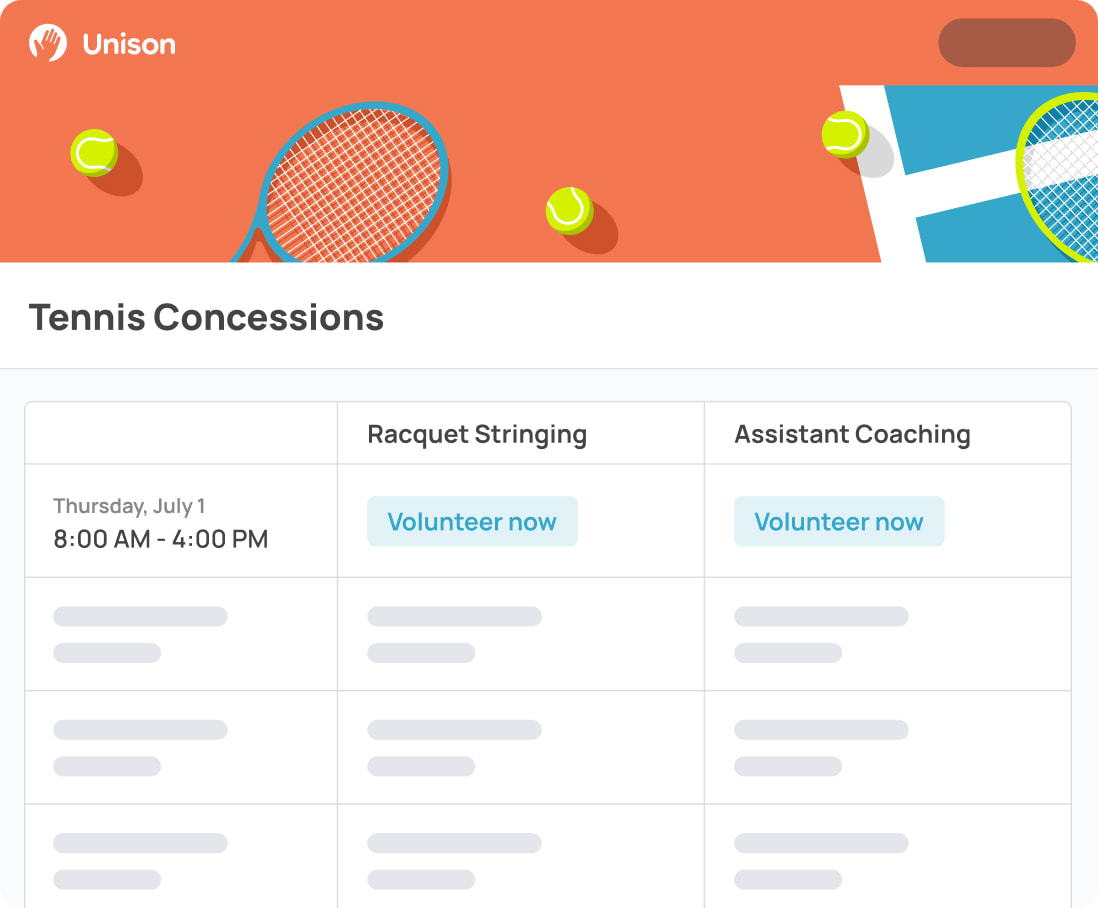The width and height of the screenshot is (1098, 908).
Task: Click Volunteer now under Assistant Coaching
Action: pyautogui.click(x=839, y=522)
